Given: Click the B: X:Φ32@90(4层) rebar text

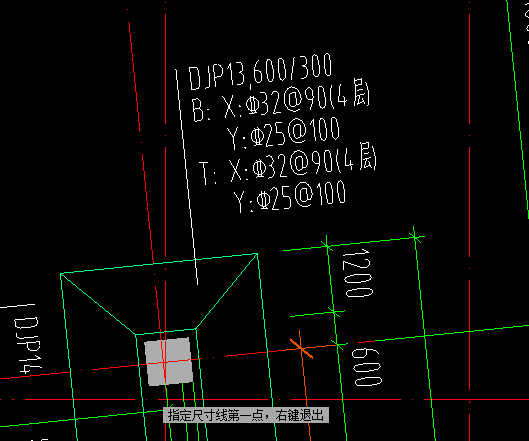Looking at the screenshot, I should (x=281, y=100).
